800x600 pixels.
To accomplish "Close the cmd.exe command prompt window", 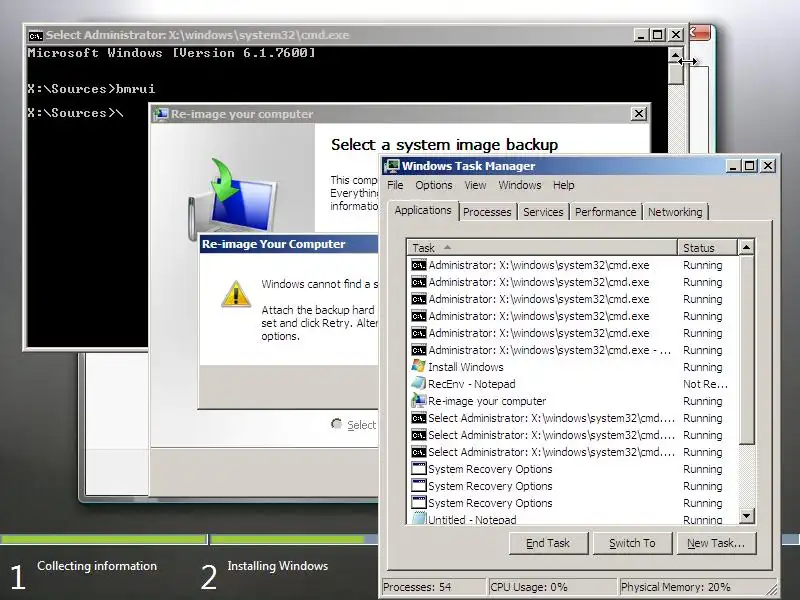I will (x=676, y=35).
